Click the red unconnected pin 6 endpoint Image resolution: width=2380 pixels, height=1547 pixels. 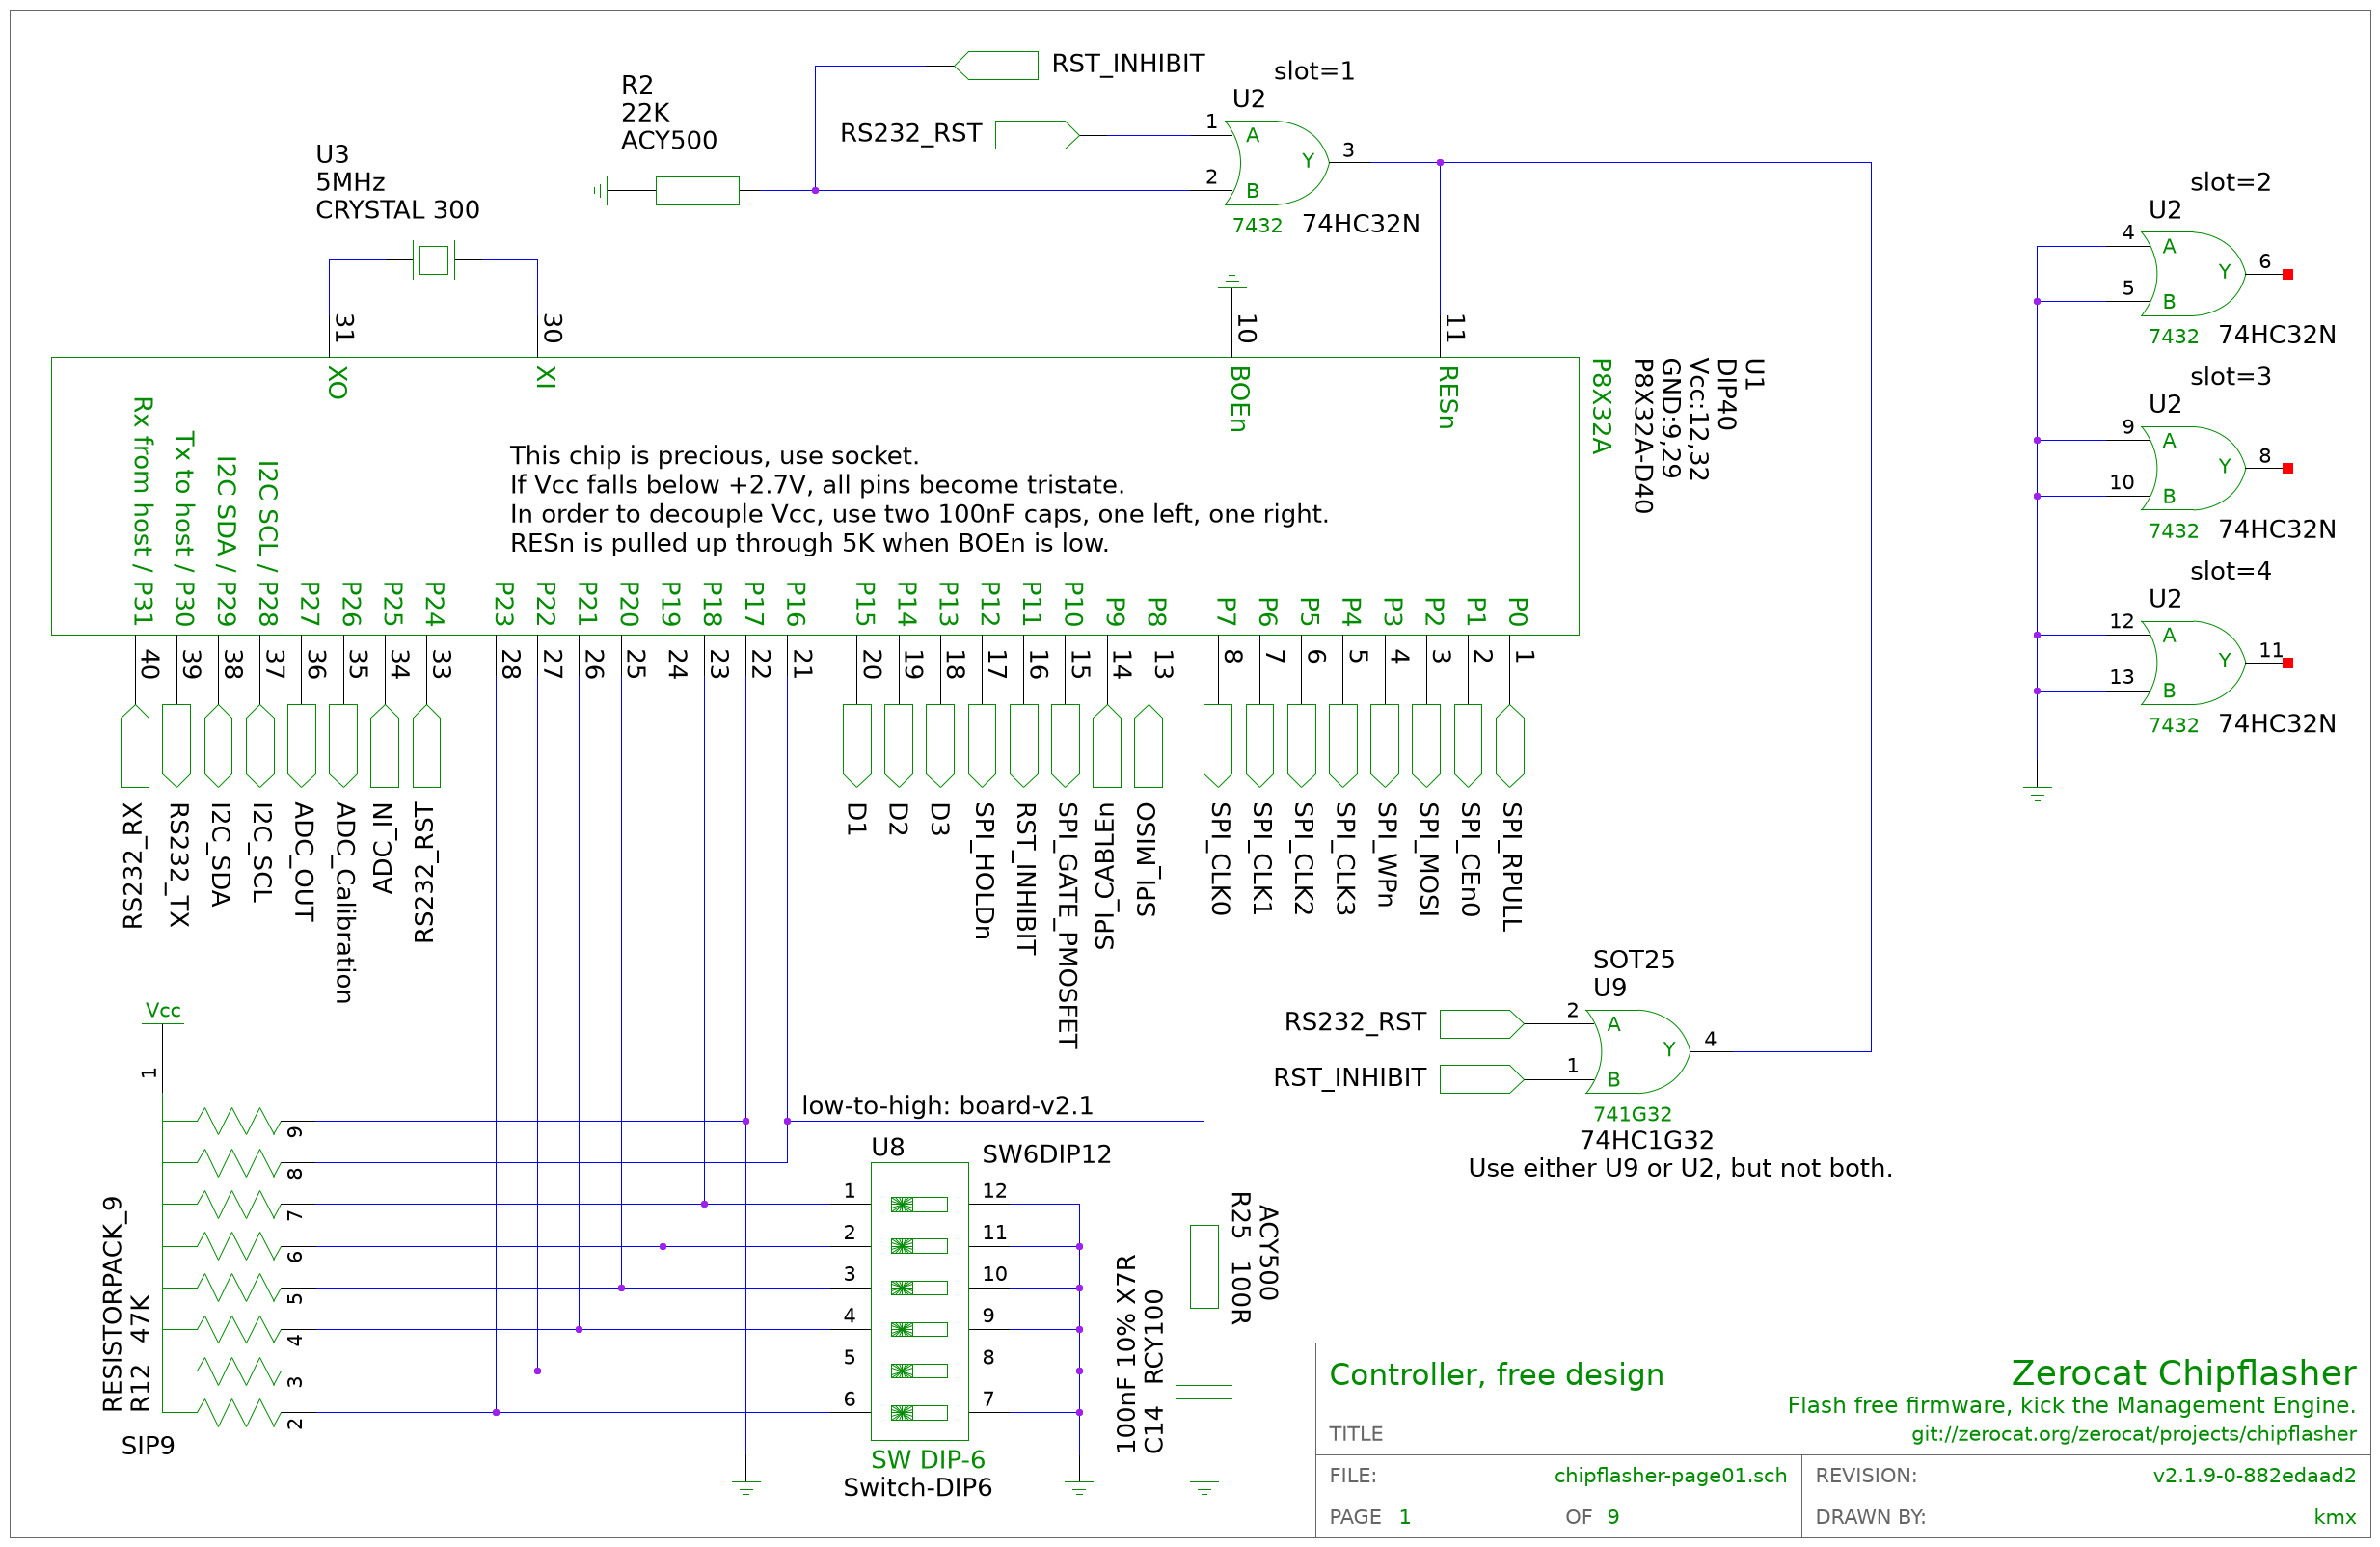click(x=2287, y=274)
